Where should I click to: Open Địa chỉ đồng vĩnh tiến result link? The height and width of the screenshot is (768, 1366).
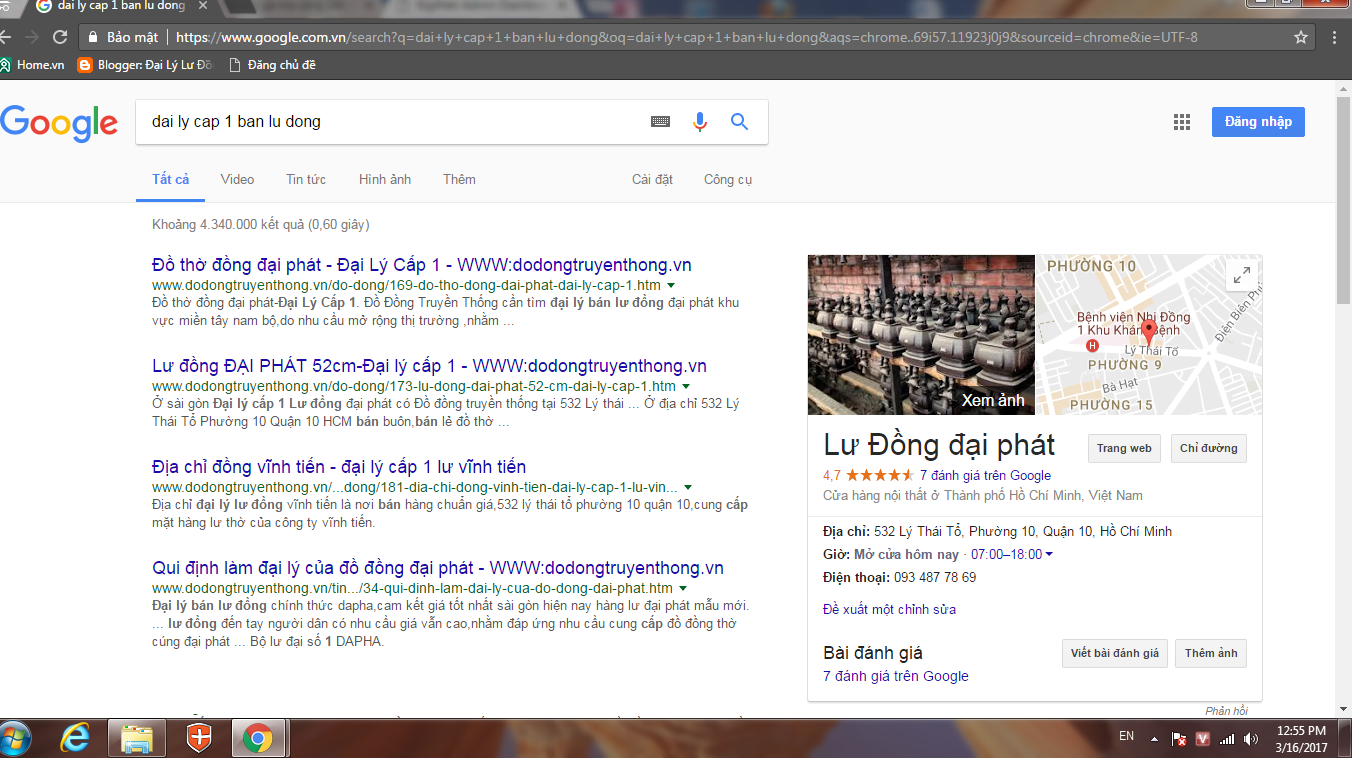click(339, 467)
